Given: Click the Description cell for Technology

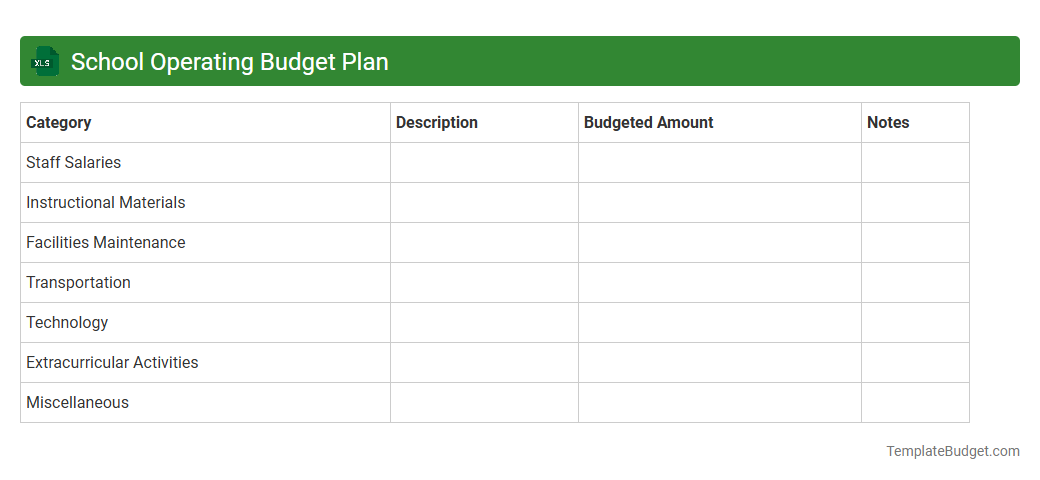Looking at the screenshot, I should [x=484, y=322].
